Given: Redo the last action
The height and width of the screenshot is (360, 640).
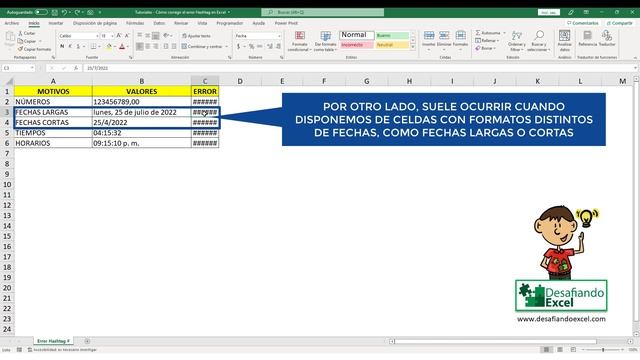Looking at the screenshot, I should click(x=77, y=12).
